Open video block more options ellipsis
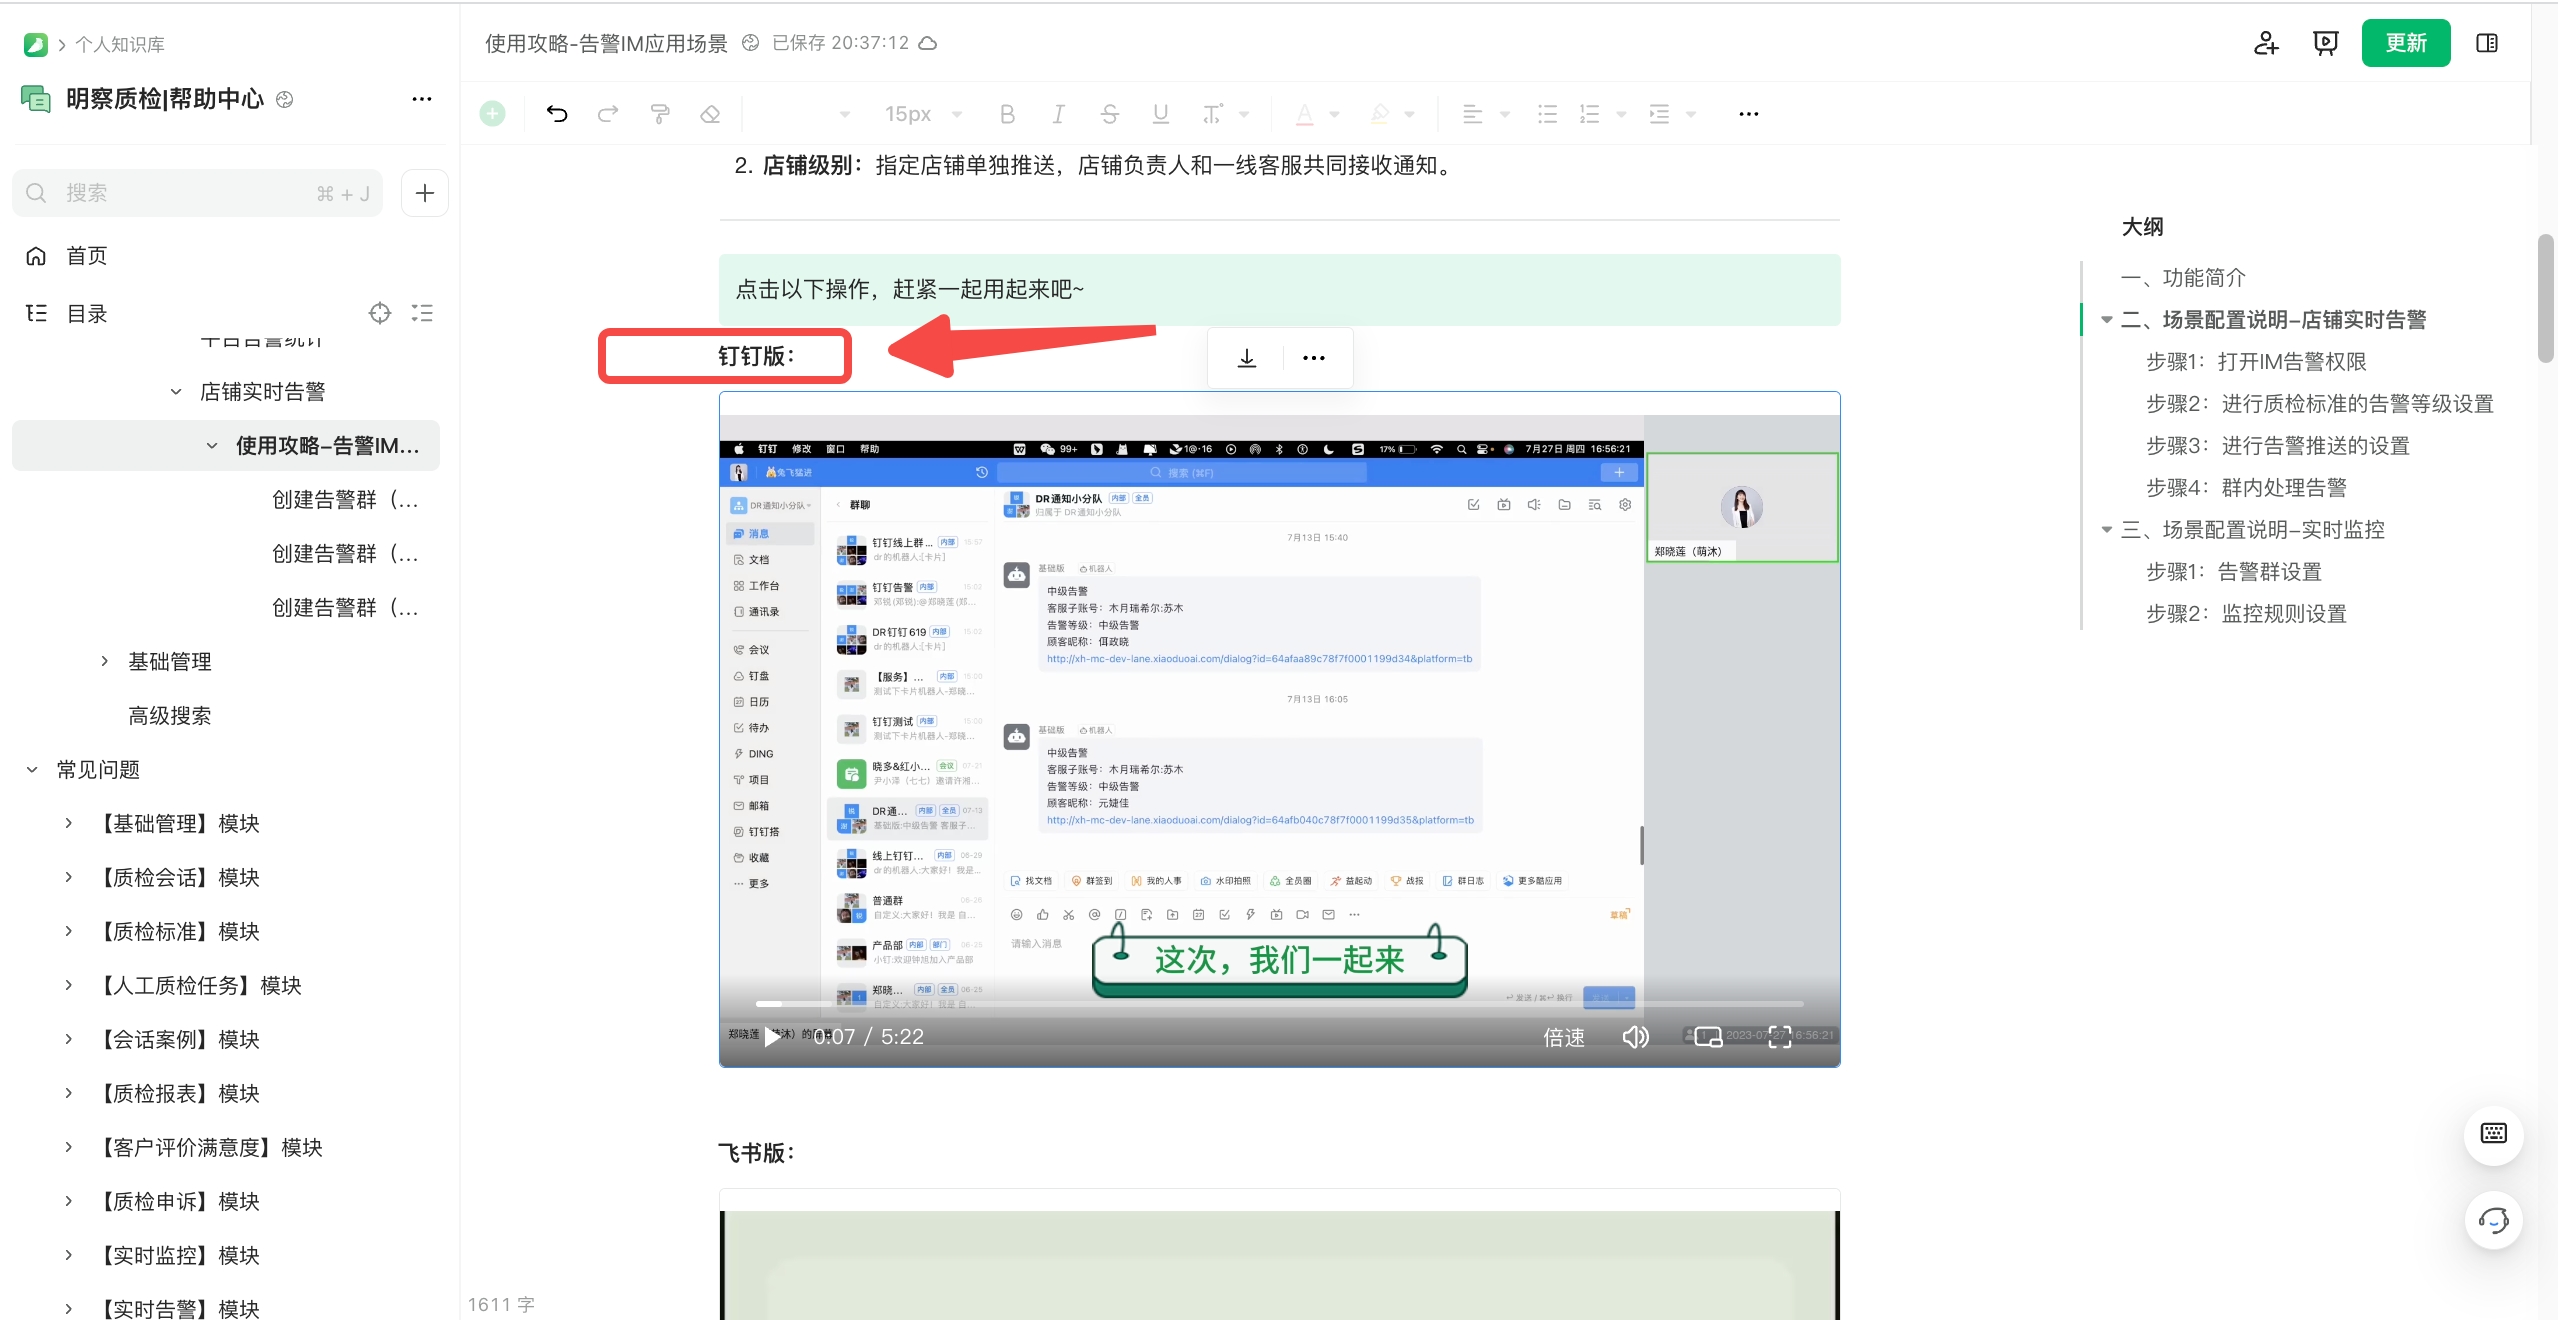The height and width of the screenshot is (1320, 2558). [1314, 358]
